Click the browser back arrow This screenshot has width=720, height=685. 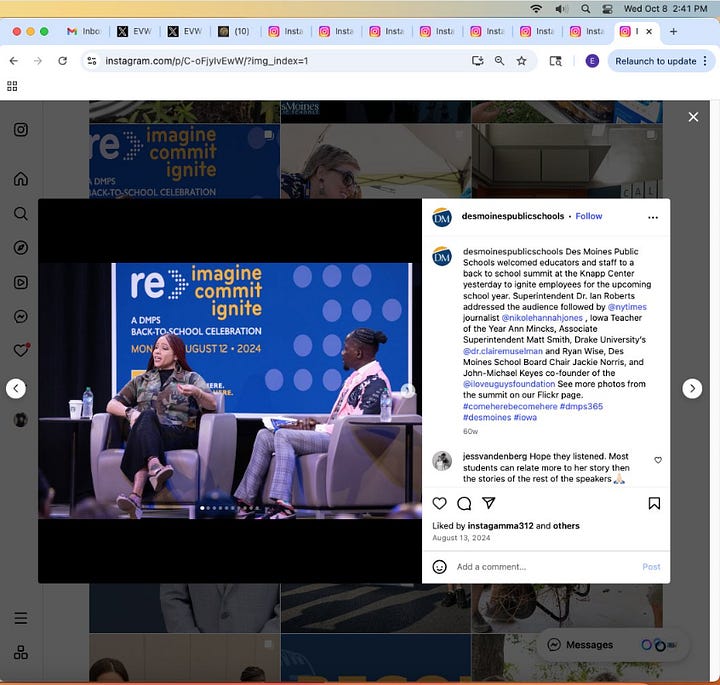coord(14,61)
